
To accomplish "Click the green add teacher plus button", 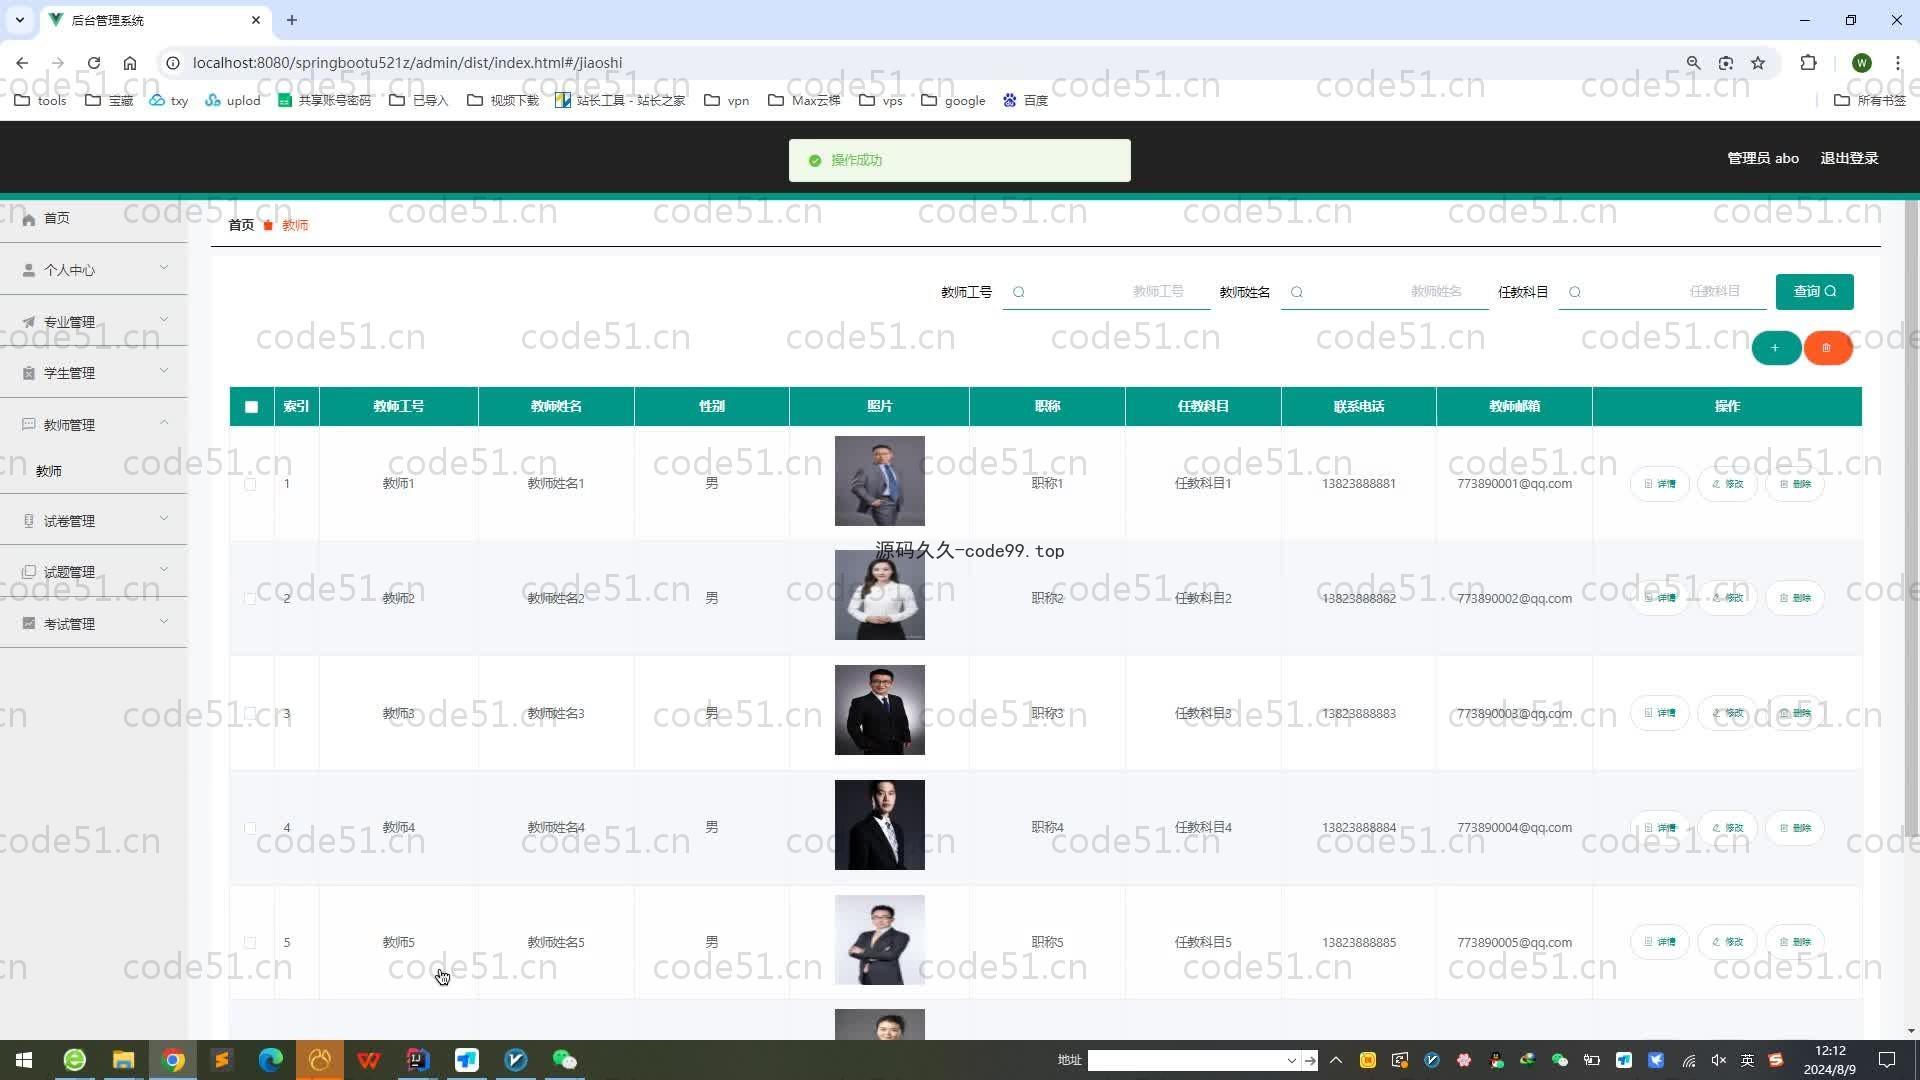I will pos(1775,348).
